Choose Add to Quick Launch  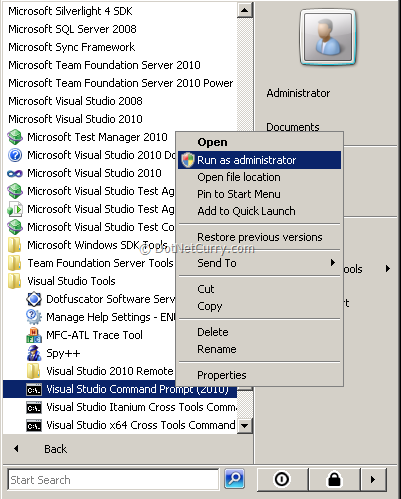click(259, 211)
